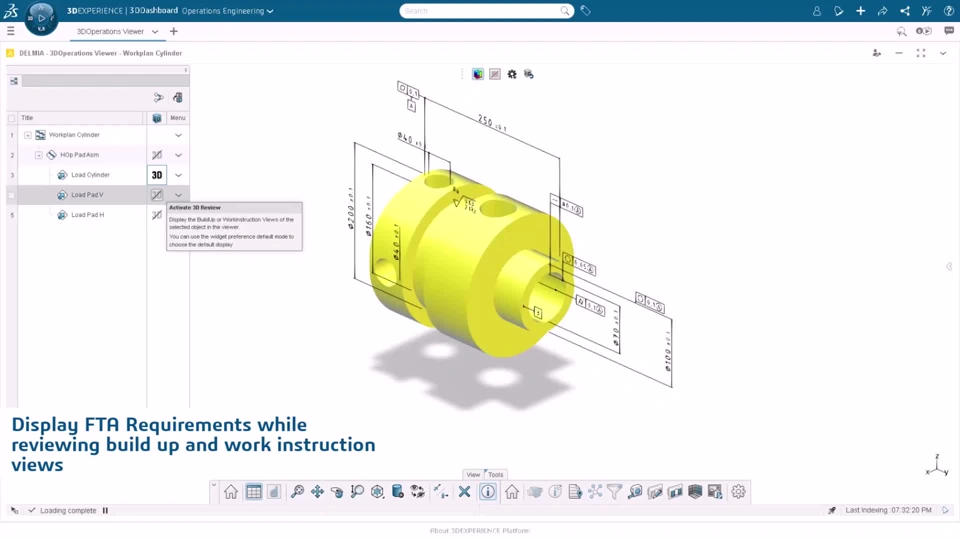Screen dimensions: 960x540
Task: Open the settings gear at toolbar's right end
Action: [738, 492]
